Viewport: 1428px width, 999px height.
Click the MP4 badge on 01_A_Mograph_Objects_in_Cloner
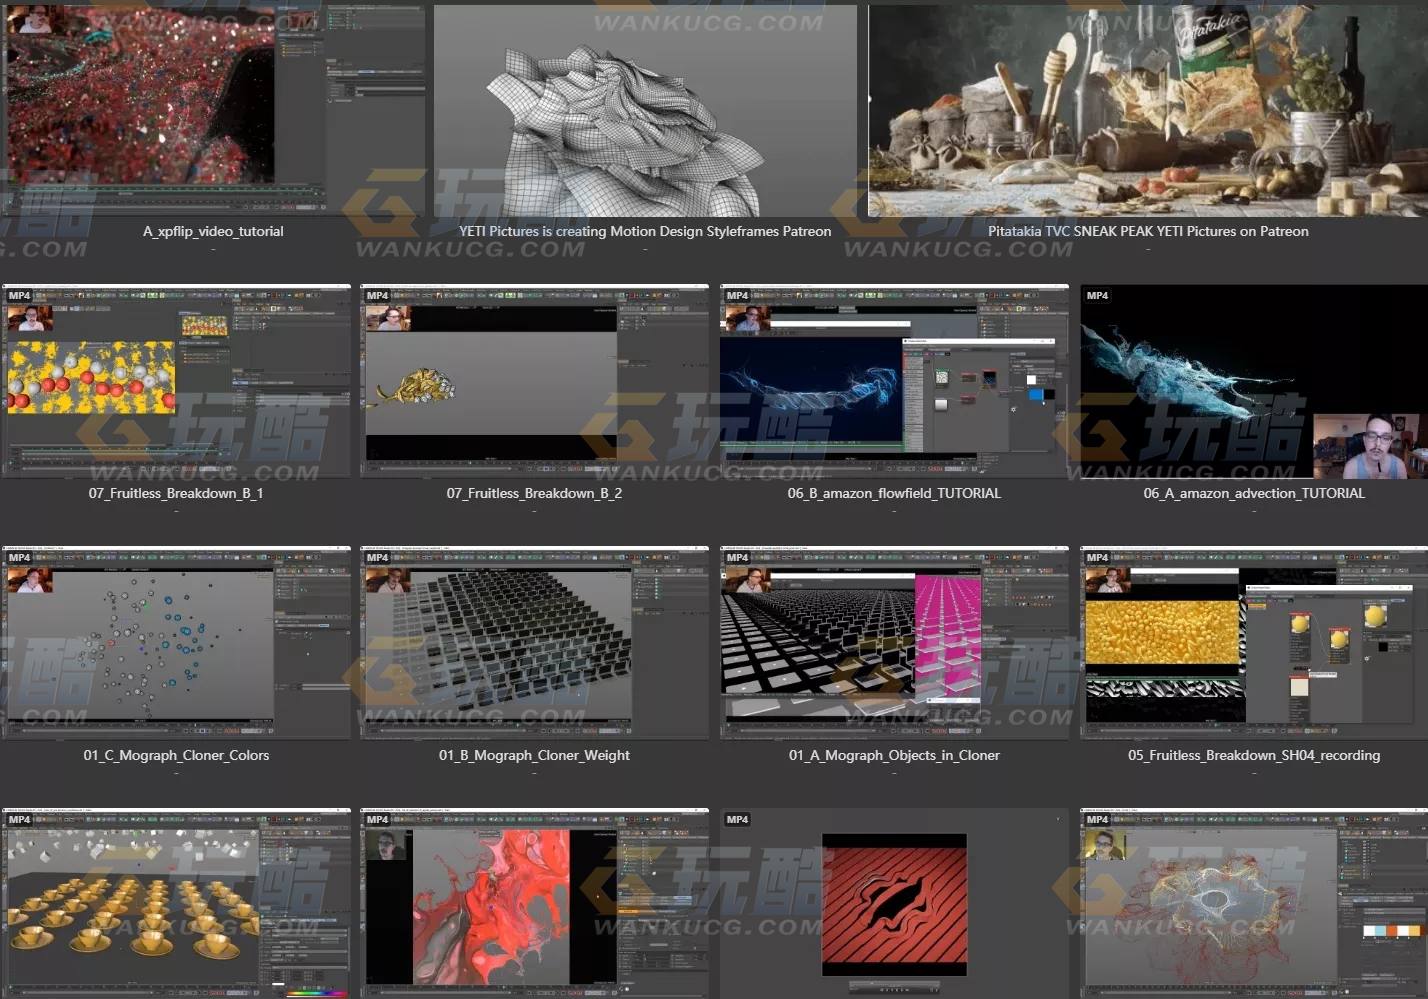(x=737, y=558)
